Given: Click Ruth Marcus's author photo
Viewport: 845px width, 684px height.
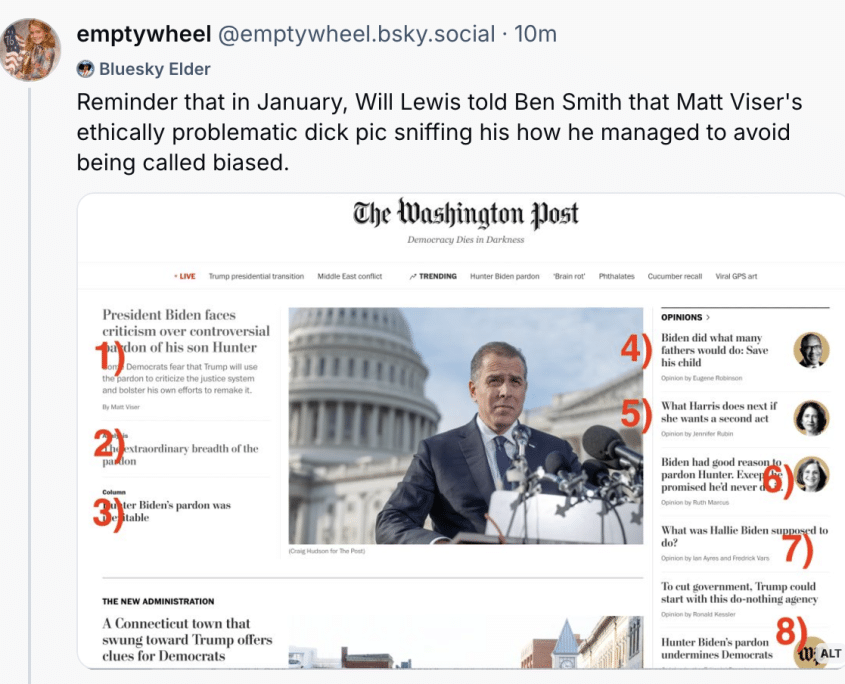Looking at the screenshot, I should 811,474.
